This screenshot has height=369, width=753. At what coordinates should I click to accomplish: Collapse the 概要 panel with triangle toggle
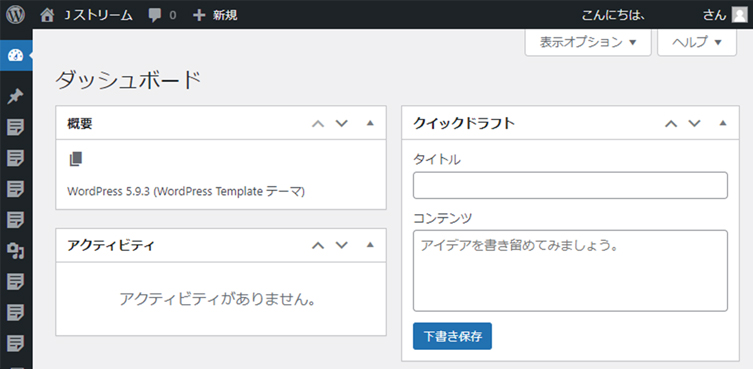pyautogui.click(x=370, y=123)
